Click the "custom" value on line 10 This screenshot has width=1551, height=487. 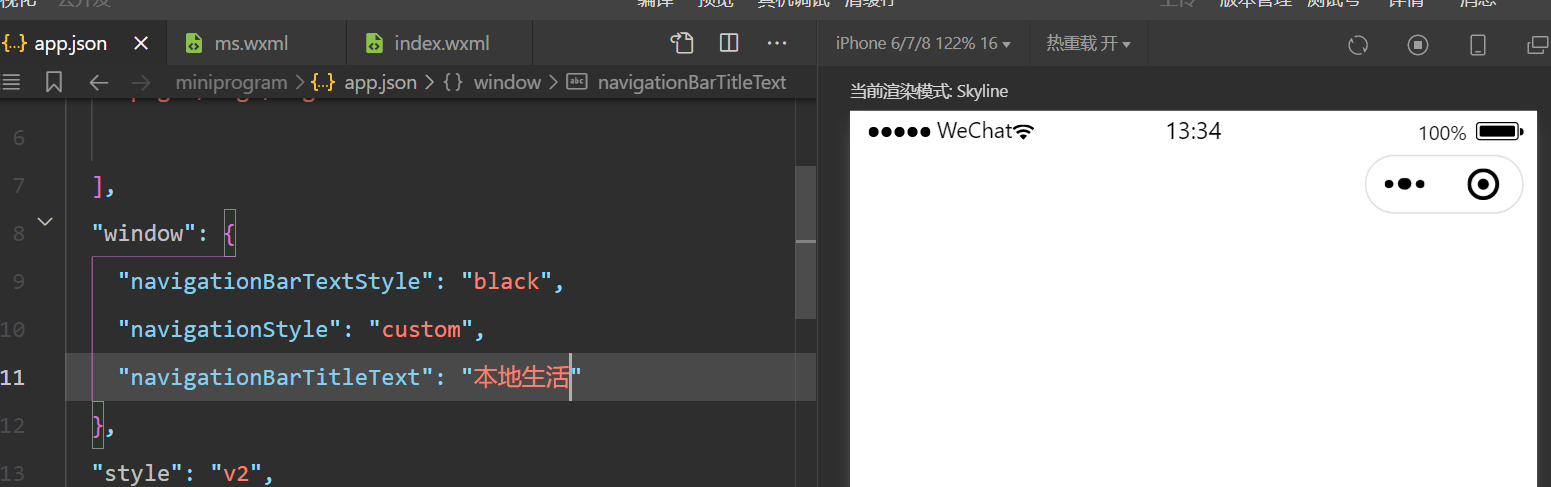click(x=421, y=329)
